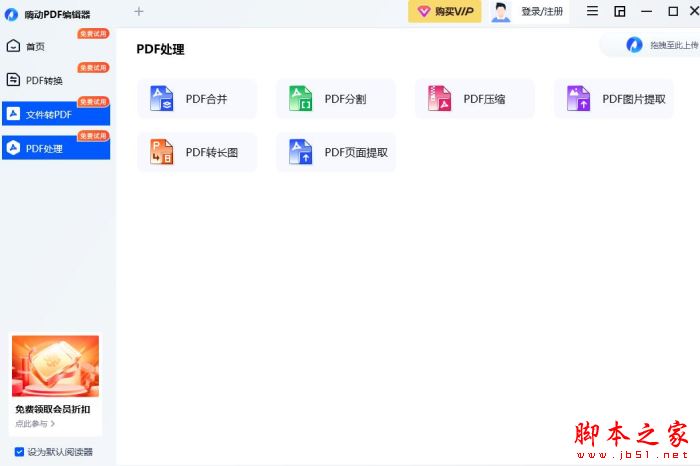
Task: Click the user avatar icon
Action: click(500, 12)
